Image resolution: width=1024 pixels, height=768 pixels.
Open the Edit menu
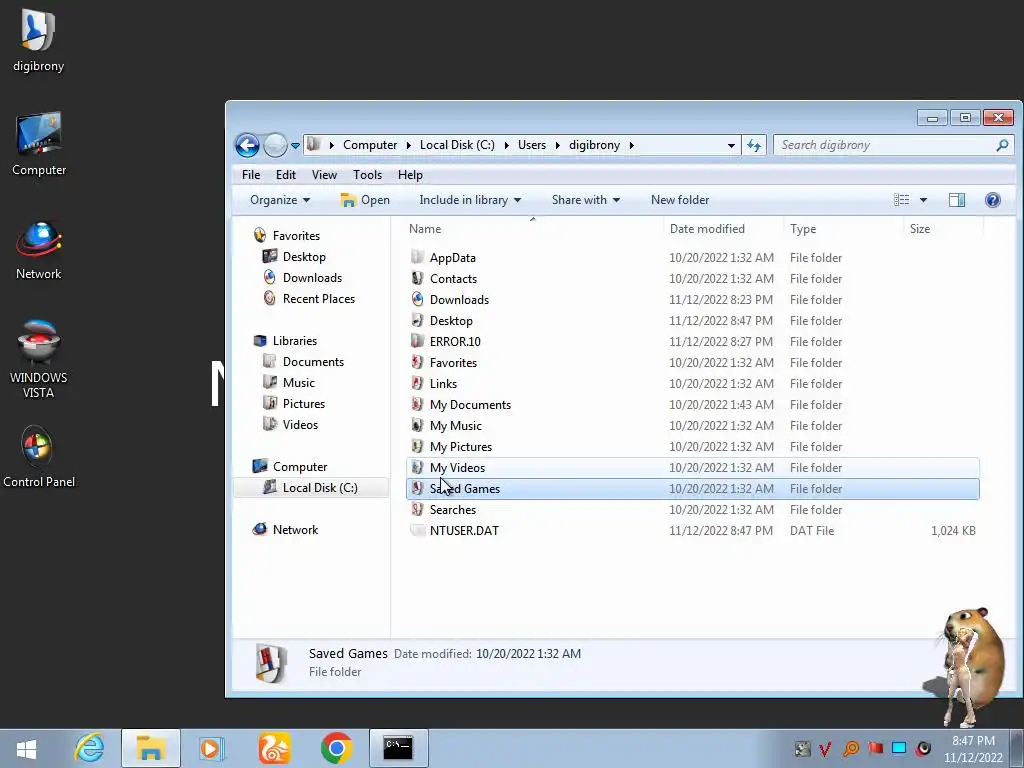(285, 175)
